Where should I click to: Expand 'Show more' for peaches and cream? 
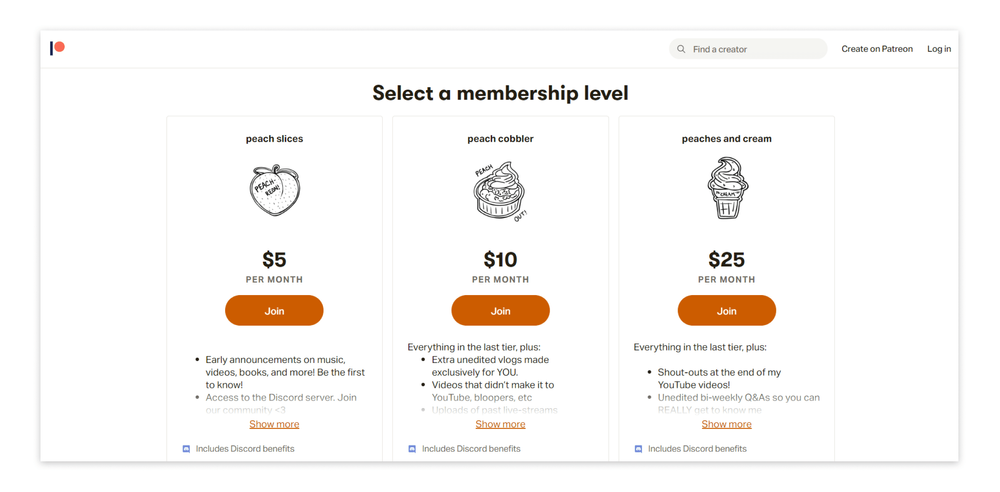(x=727, y=424)
